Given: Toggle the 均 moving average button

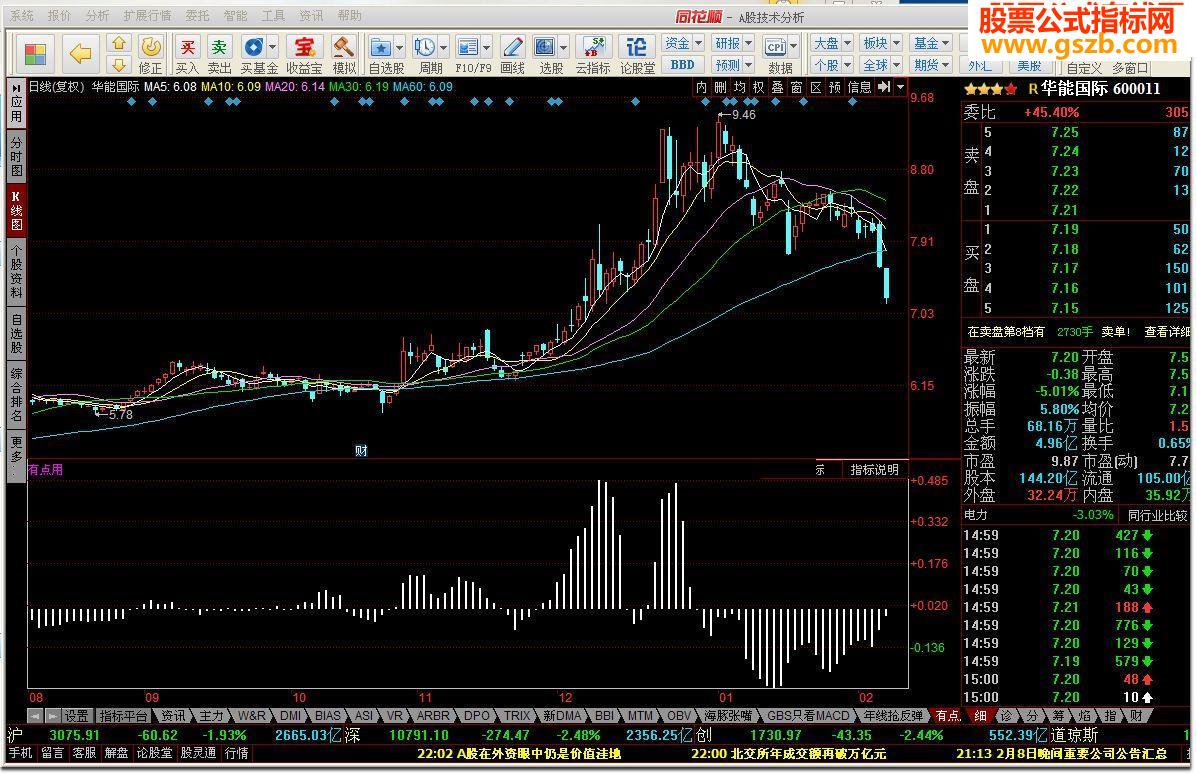Looking at the screenshot, I should pos(739,88).
